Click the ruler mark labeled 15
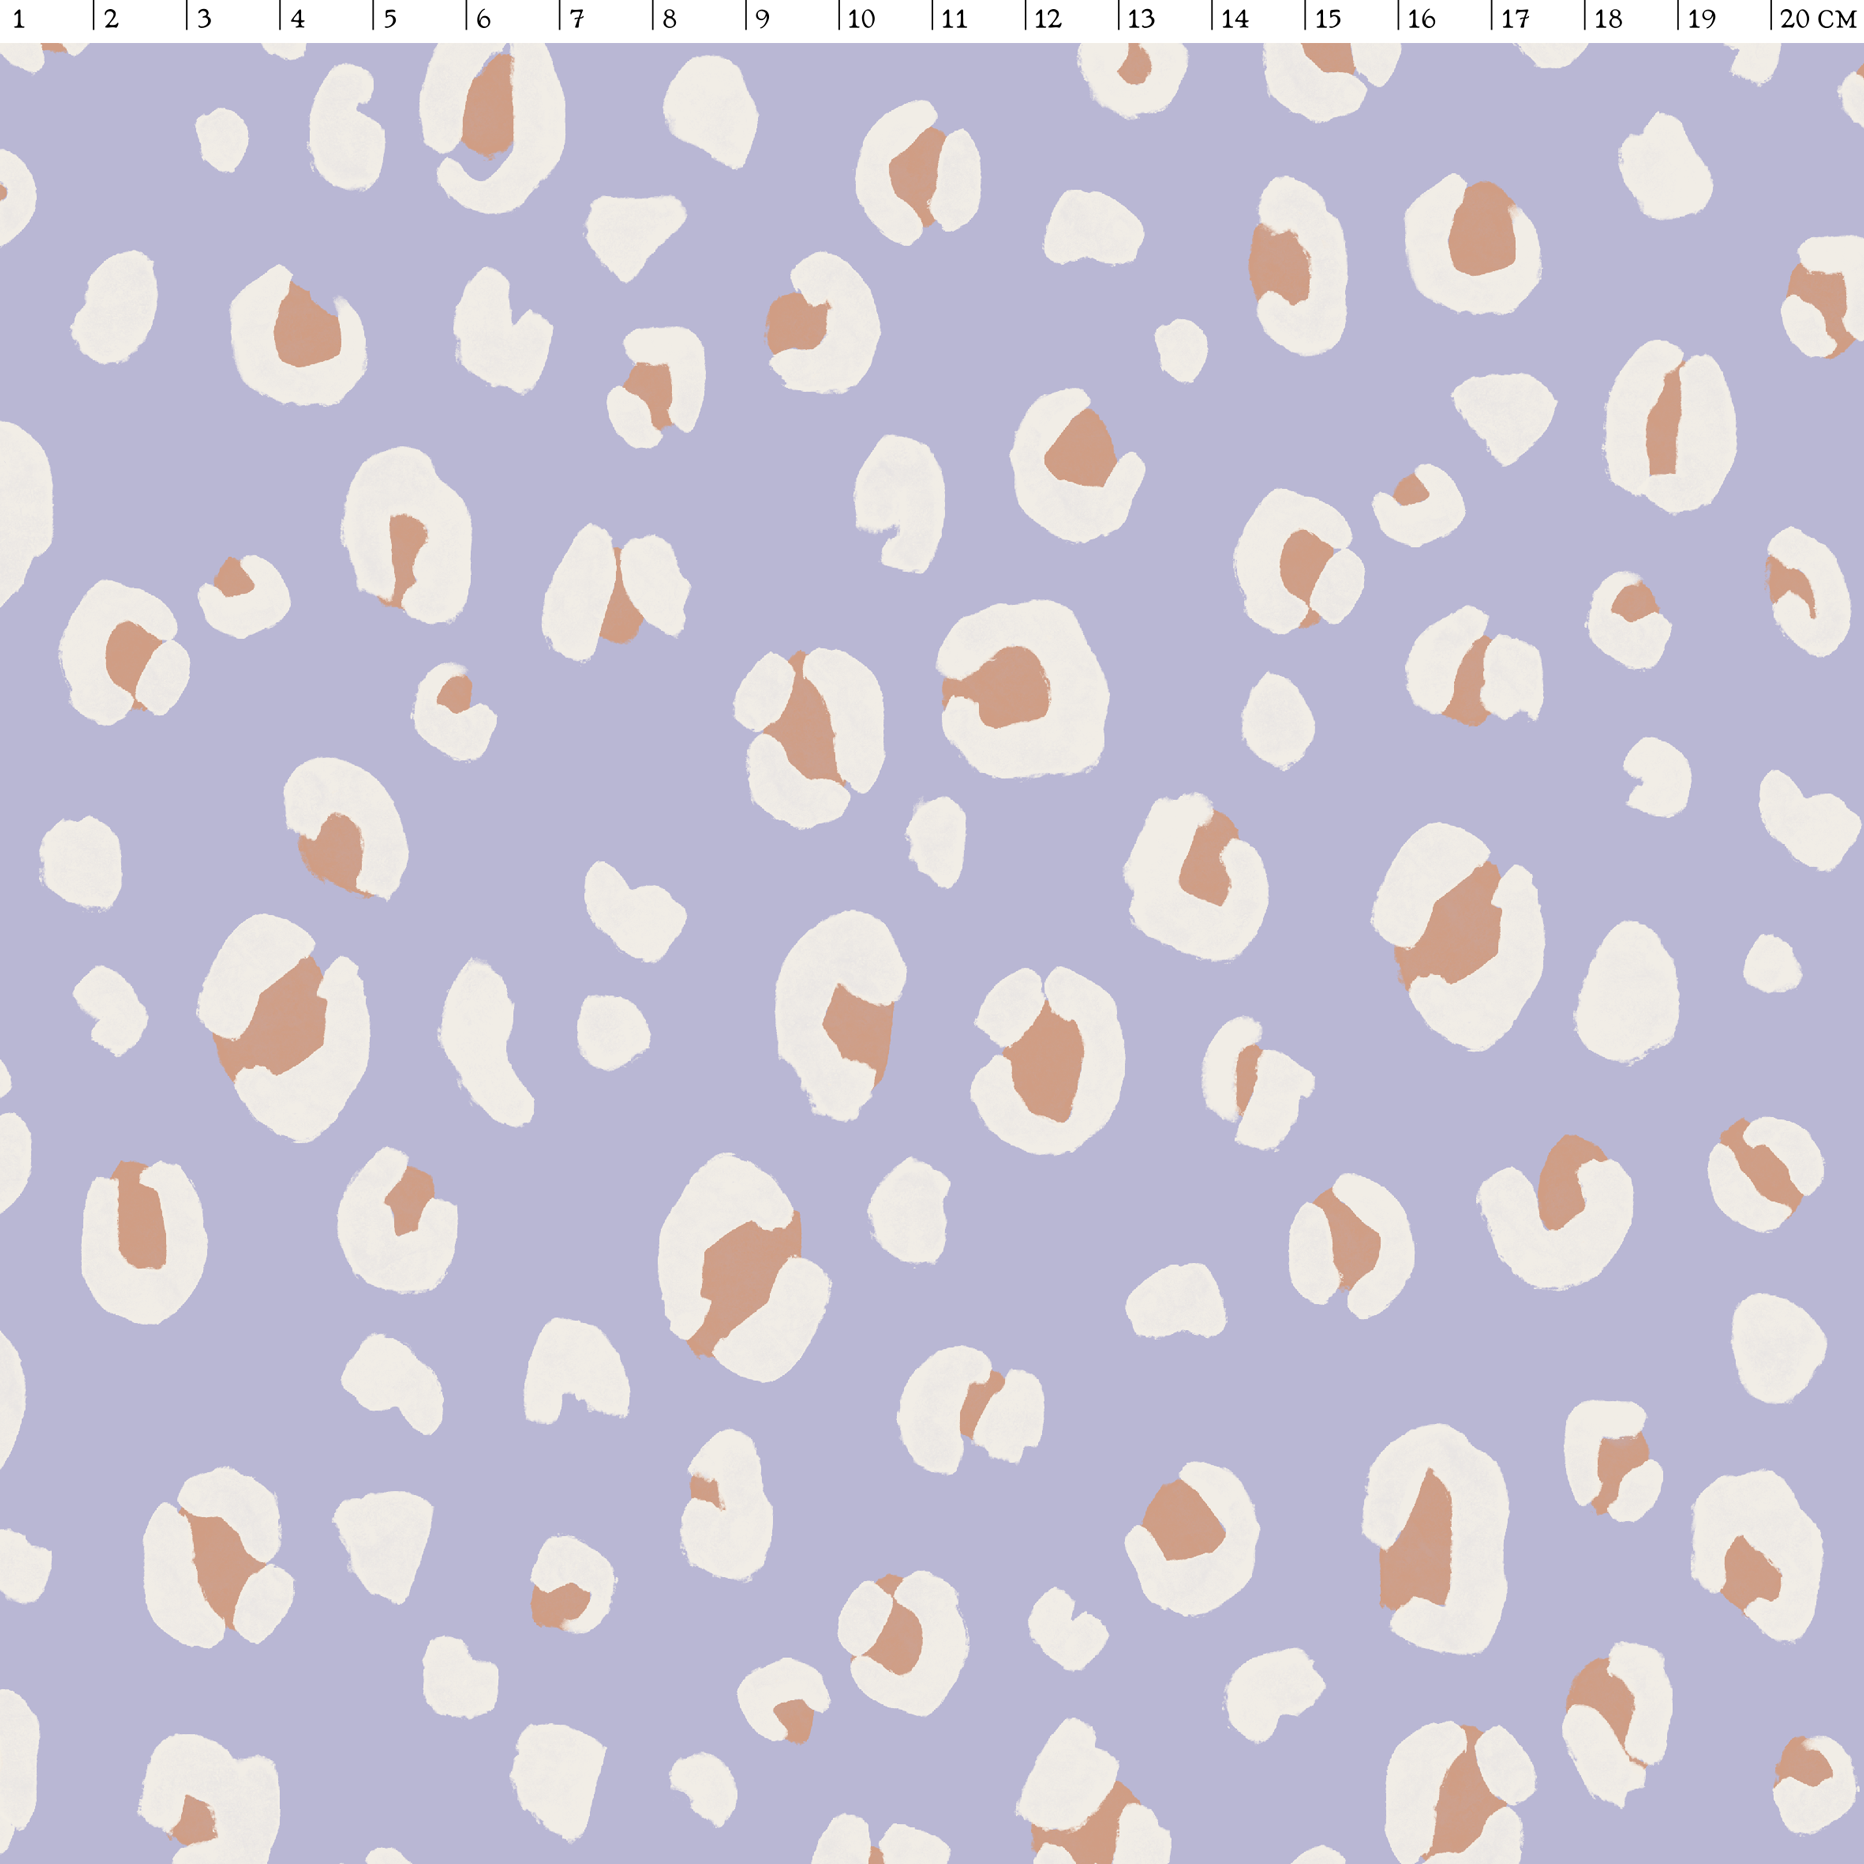Viewport: 1864px width, 1864px height. (1328, 19)
